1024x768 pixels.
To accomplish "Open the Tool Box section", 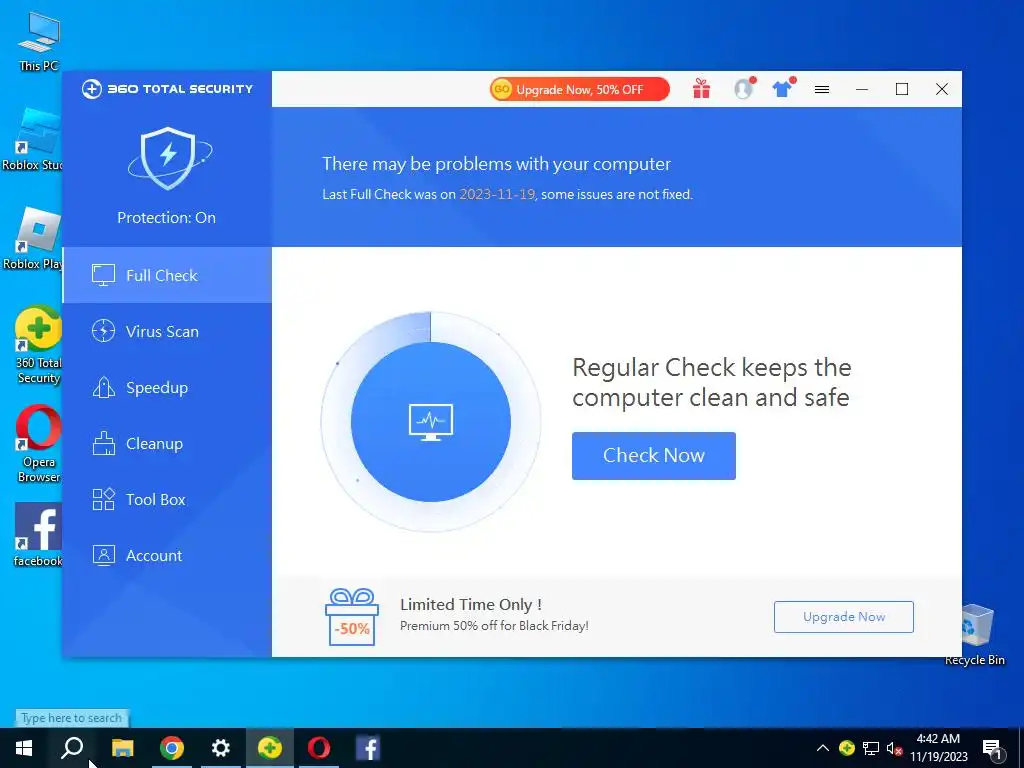I will pyautogui.click(x=167, y=500).
